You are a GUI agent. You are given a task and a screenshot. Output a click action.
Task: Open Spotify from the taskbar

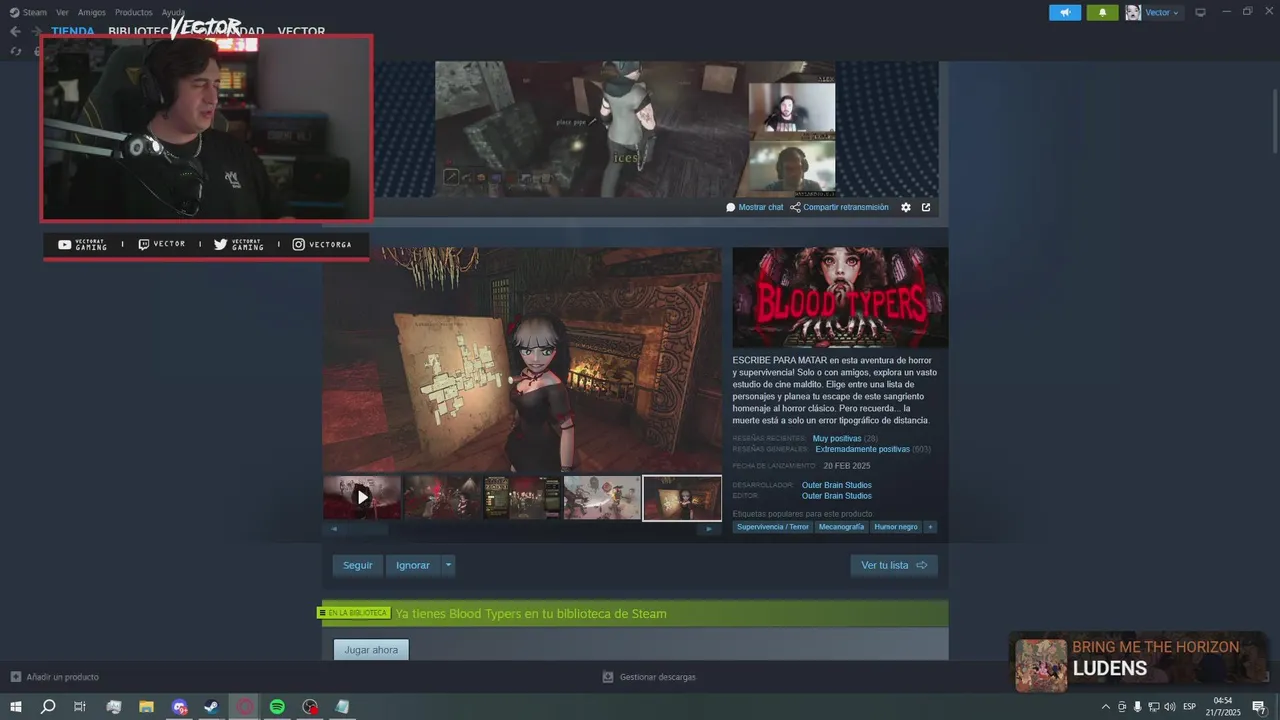click(277, 707)
